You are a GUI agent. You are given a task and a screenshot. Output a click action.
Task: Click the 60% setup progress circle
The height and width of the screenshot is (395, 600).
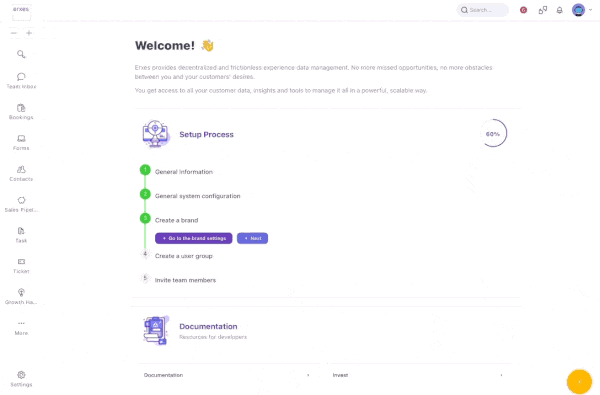(493, 134)
